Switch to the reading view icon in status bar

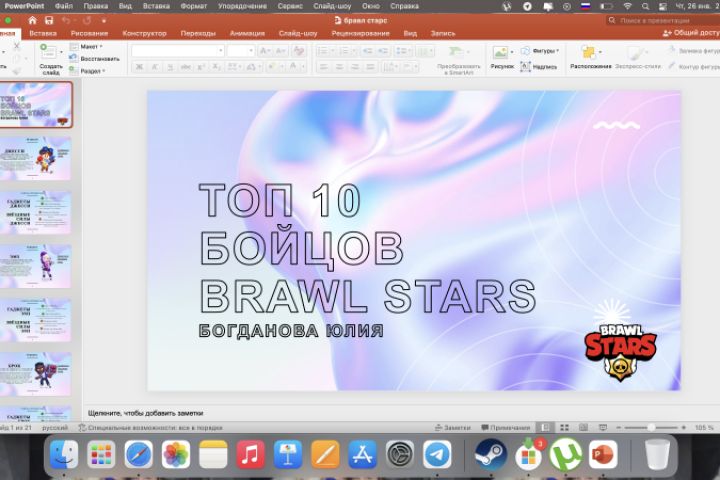(x=583, y=428)
